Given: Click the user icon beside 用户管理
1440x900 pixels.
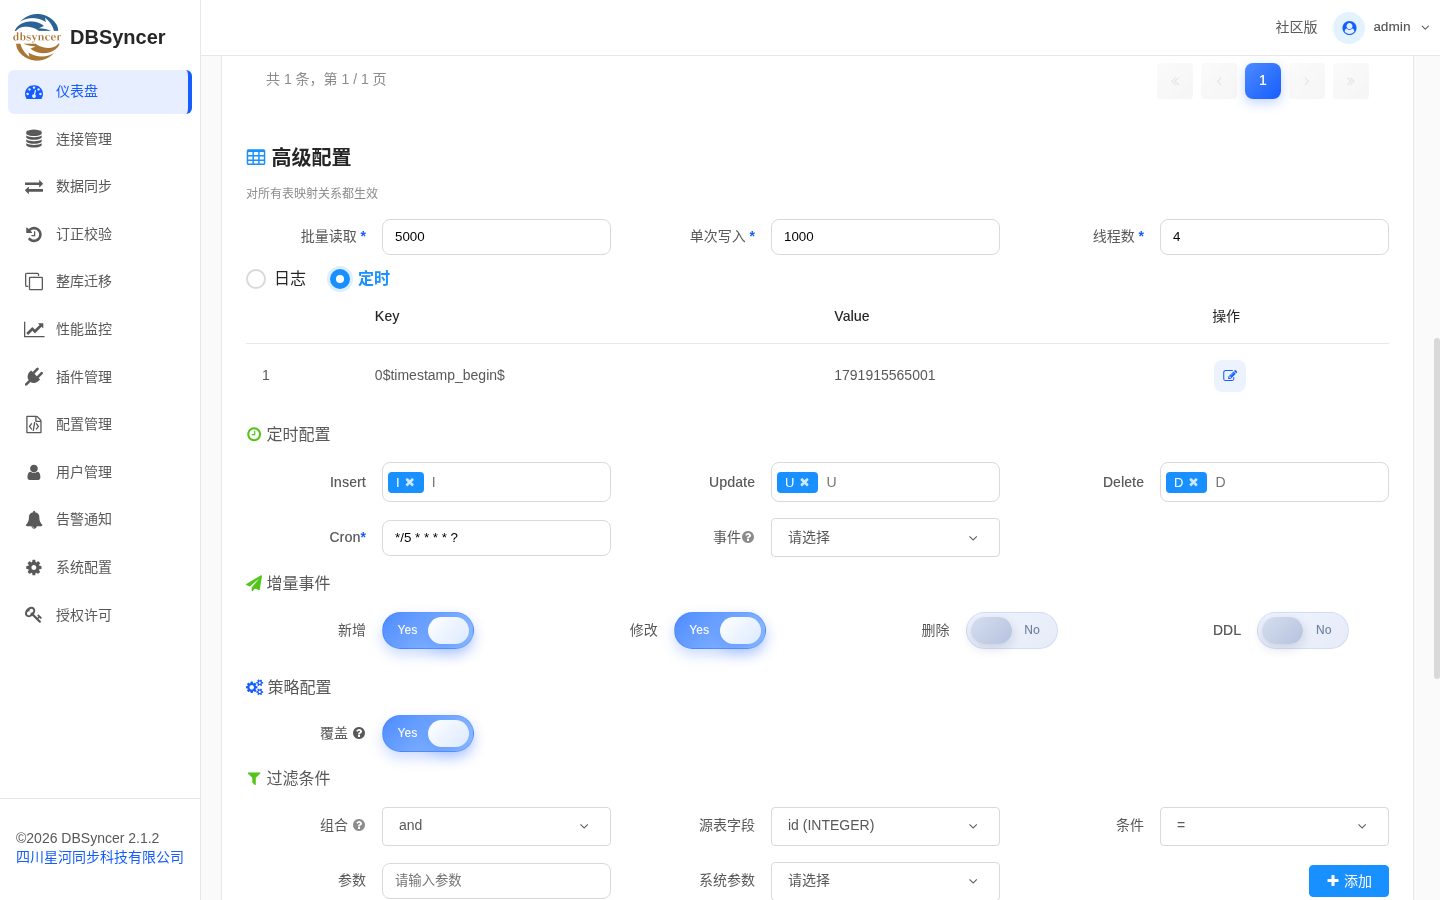Looking at the screenshot, I should click(34, 472).
